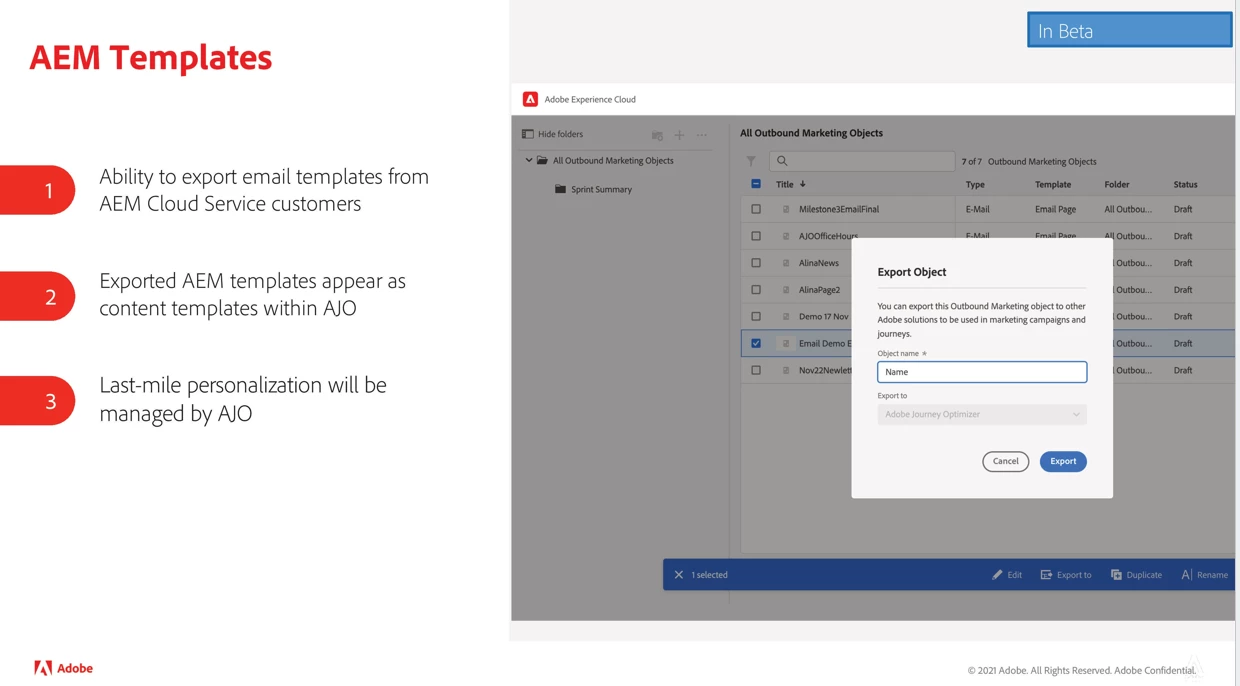Check the Nov22Newsletter row checkbox
Screen dimensions: 1240x686
pos(756,370)
